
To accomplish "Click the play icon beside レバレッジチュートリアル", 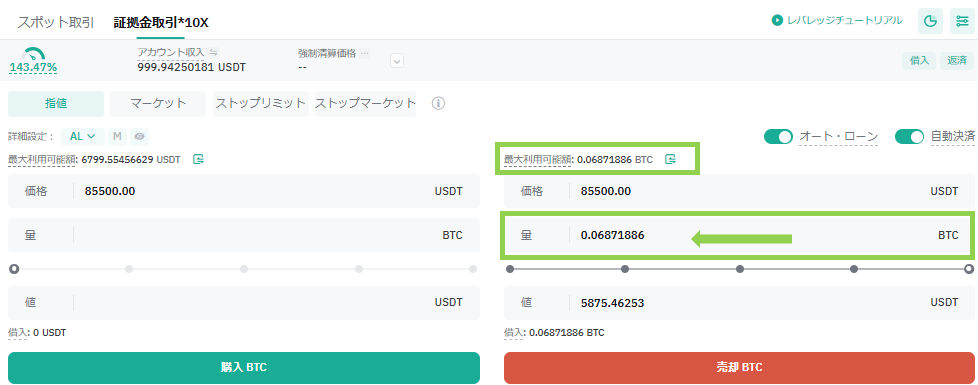I will [x=777, y=21].
